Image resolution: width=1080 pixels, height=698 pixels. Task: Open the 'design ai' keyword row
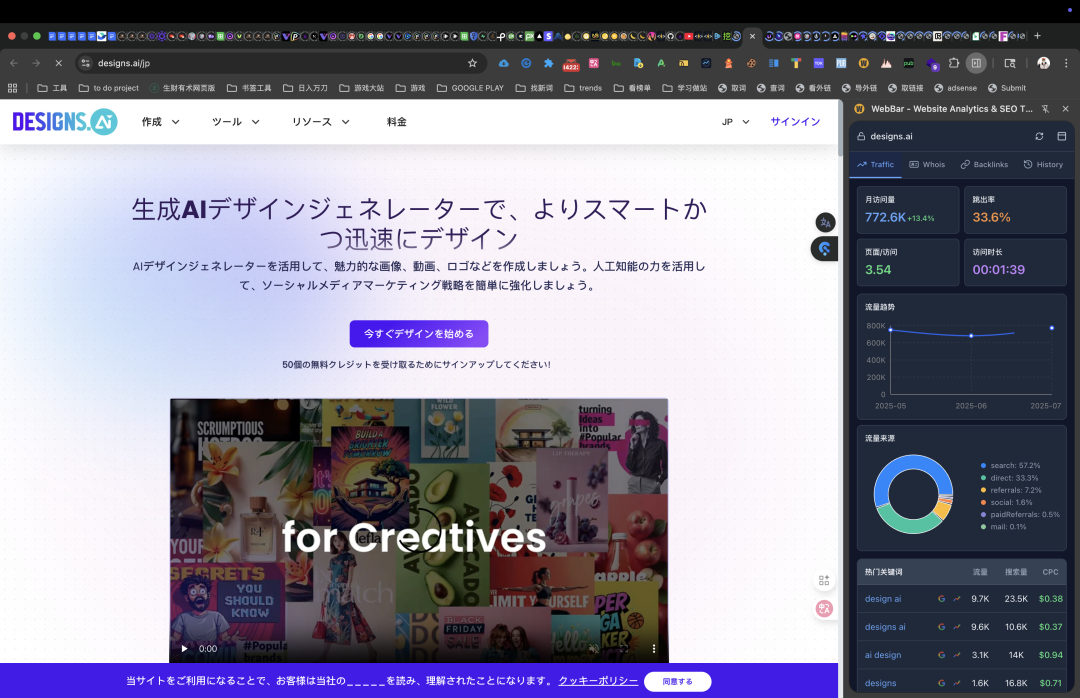coord(962,599)
